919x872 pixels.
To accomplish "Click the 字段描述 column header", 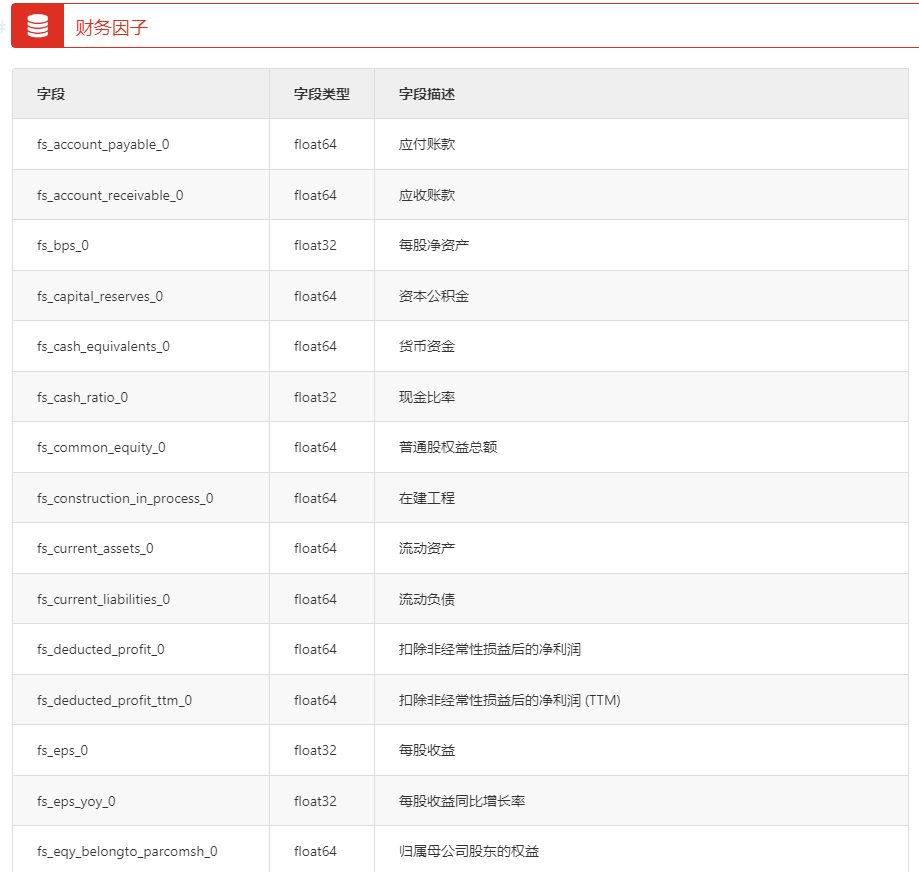I will [x=426, y=94].
